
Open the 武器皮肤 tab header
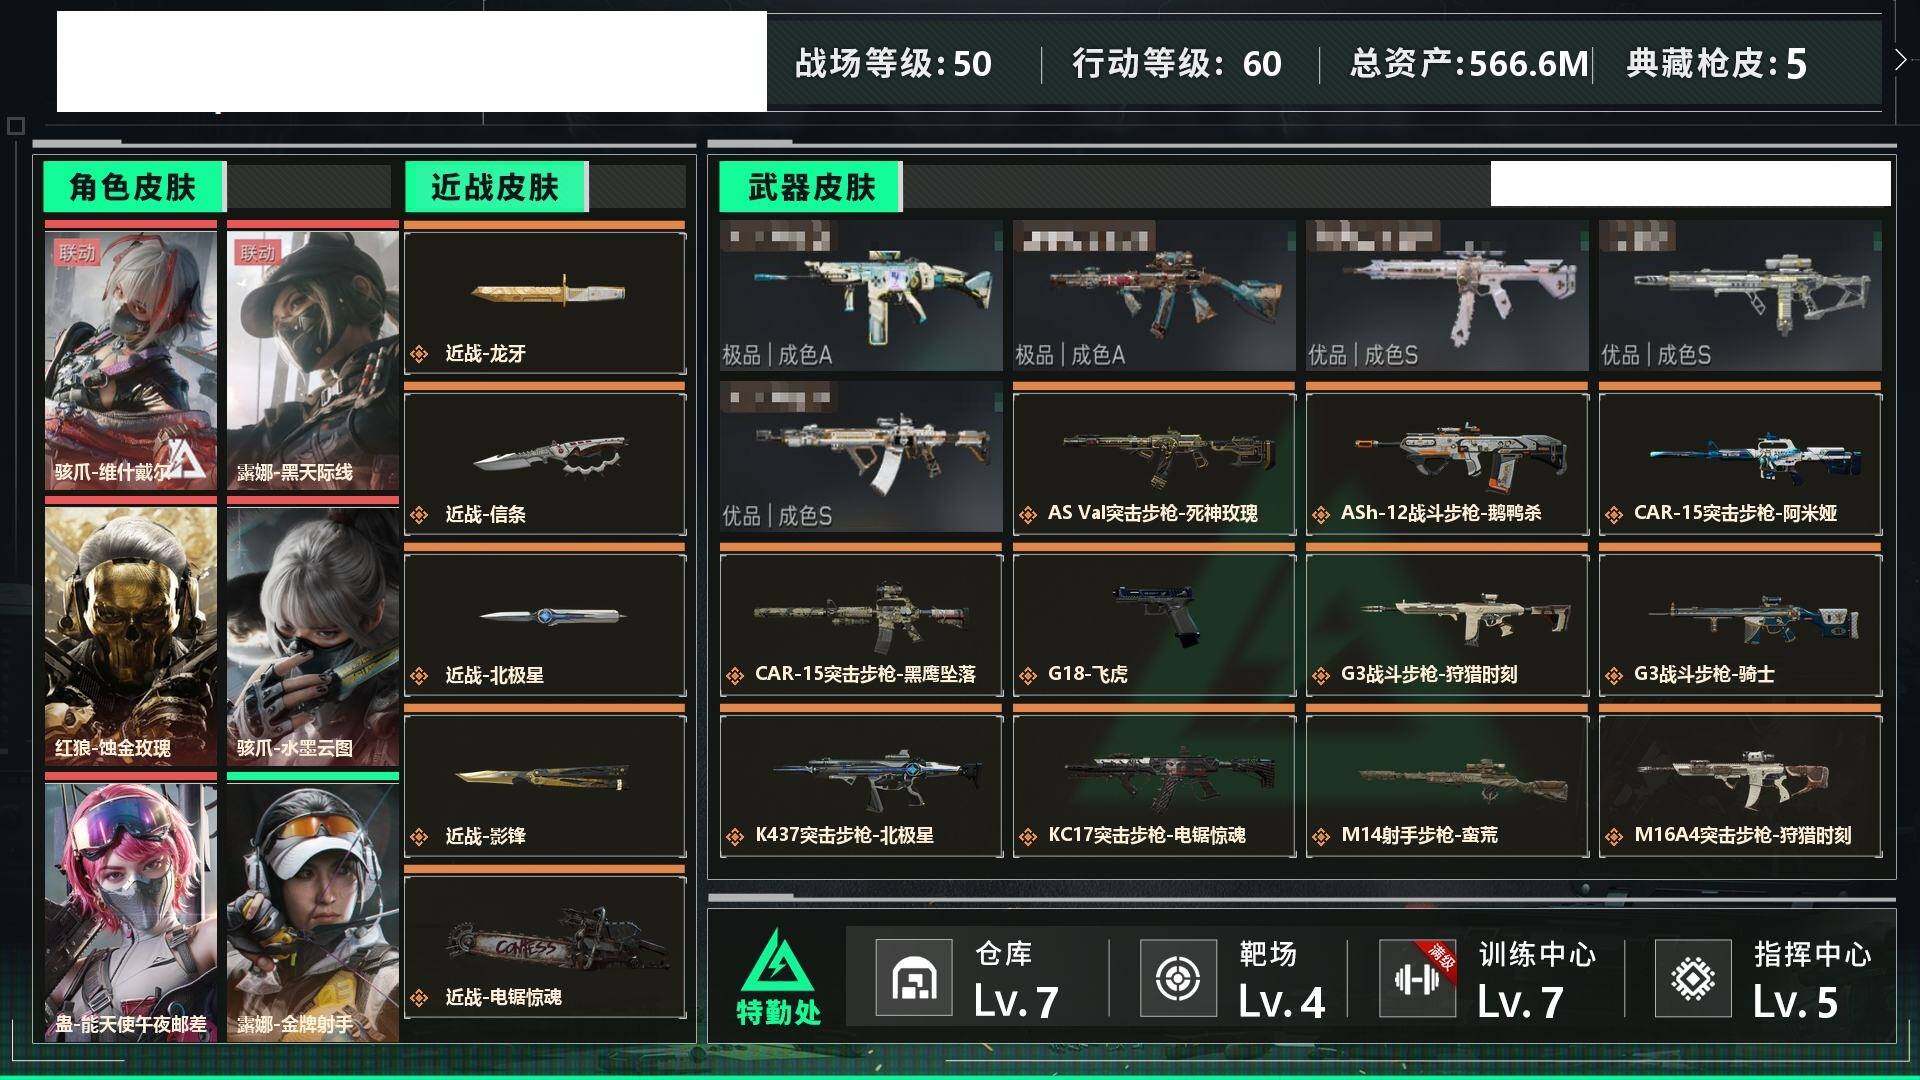[811, 187]
